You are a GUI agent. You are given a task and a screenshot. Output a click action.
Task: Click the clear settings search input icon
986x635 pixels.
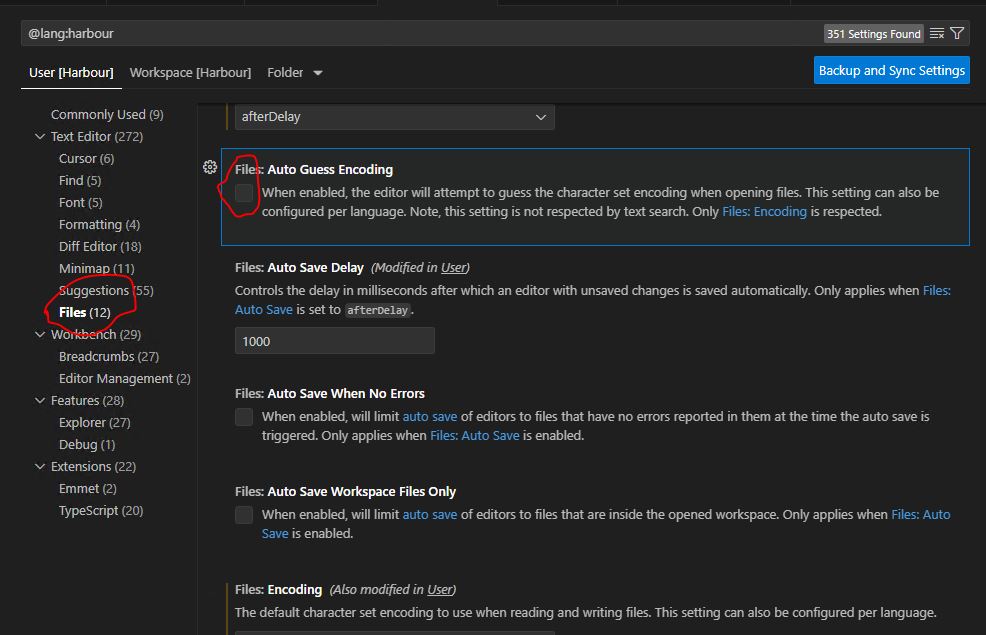937,33
